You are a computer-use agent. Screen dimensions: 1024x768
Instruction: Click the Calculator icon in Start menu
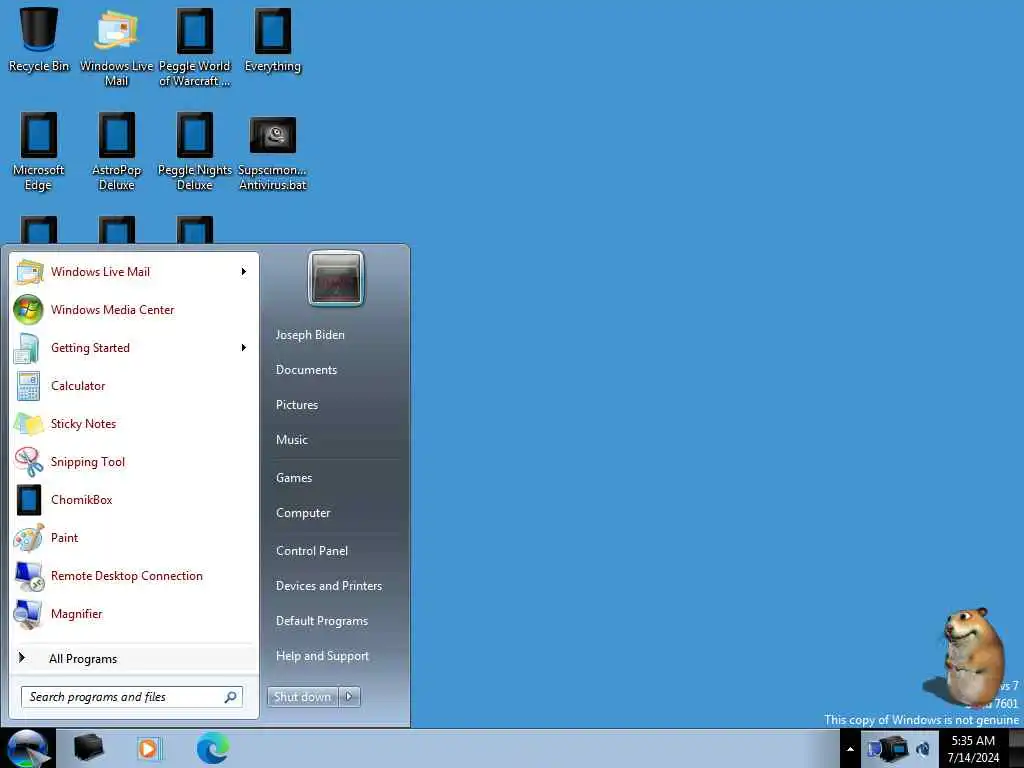coord(28,386)
